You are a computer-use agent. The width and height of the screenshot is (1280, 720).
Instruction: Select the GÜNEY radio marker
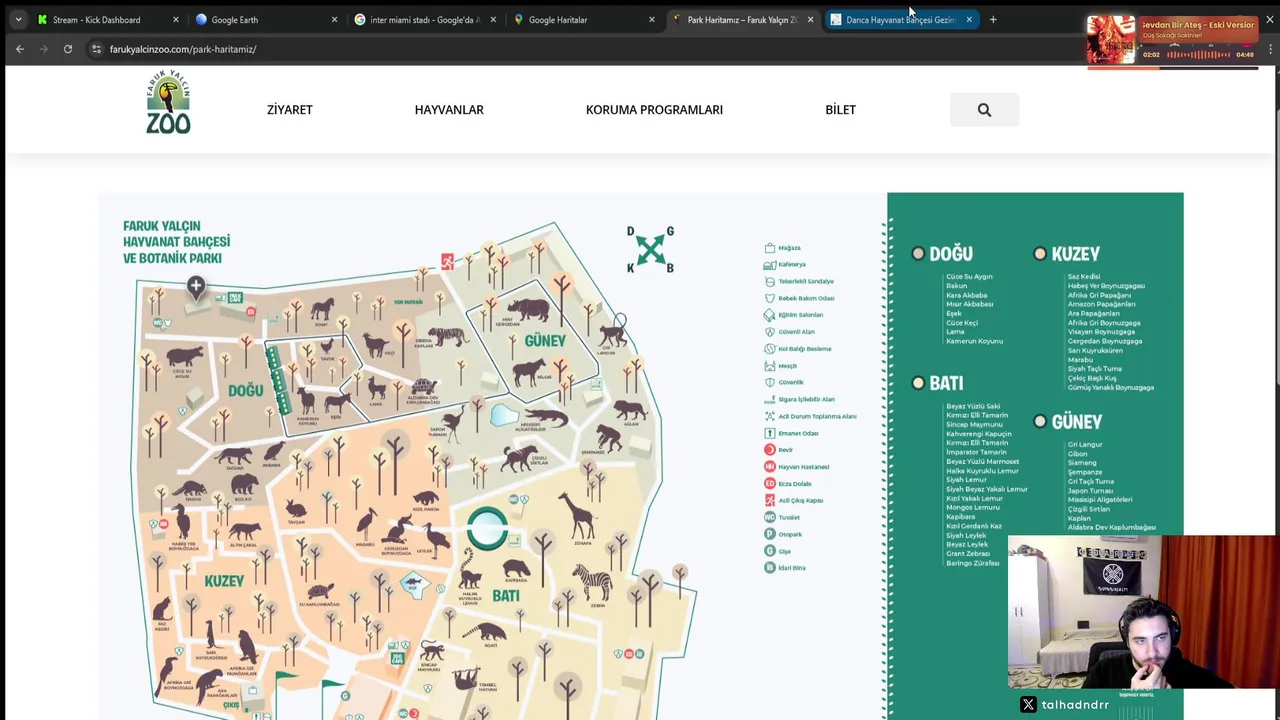click(1040, 422)
